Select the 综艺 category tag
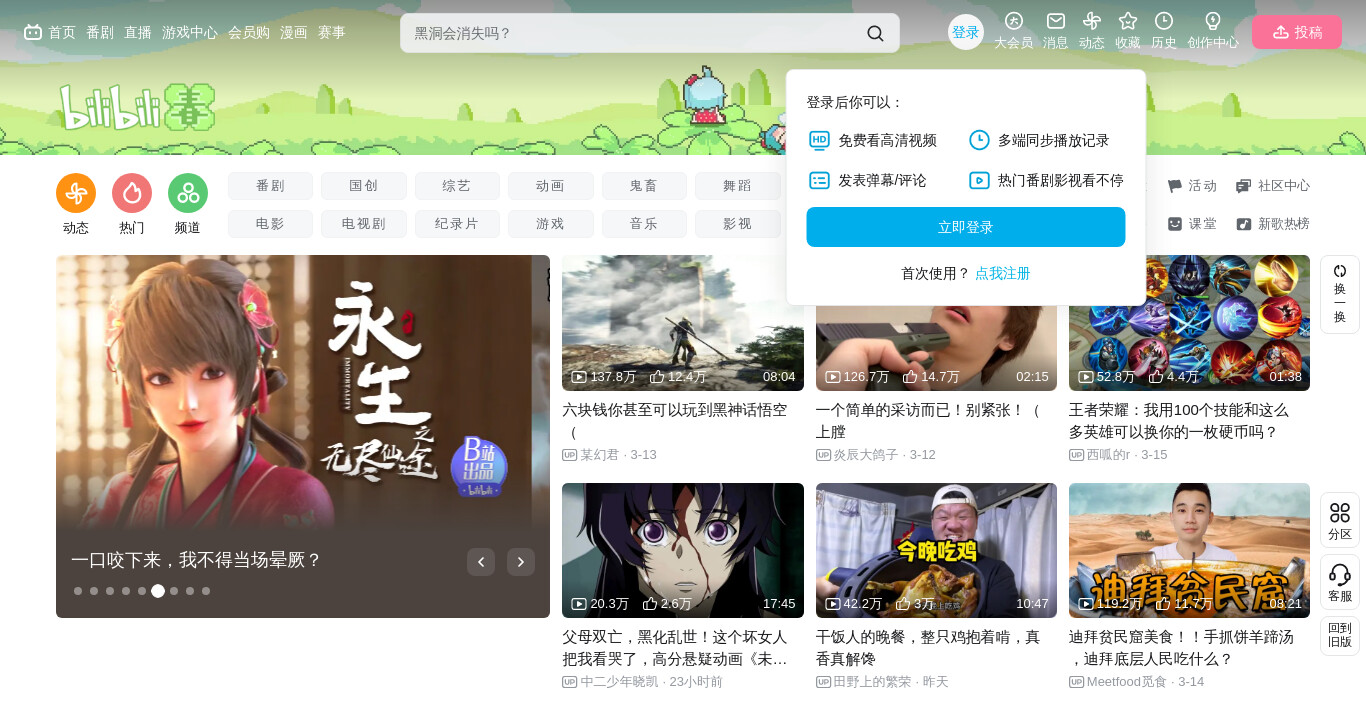 click(x=457, y=186)
